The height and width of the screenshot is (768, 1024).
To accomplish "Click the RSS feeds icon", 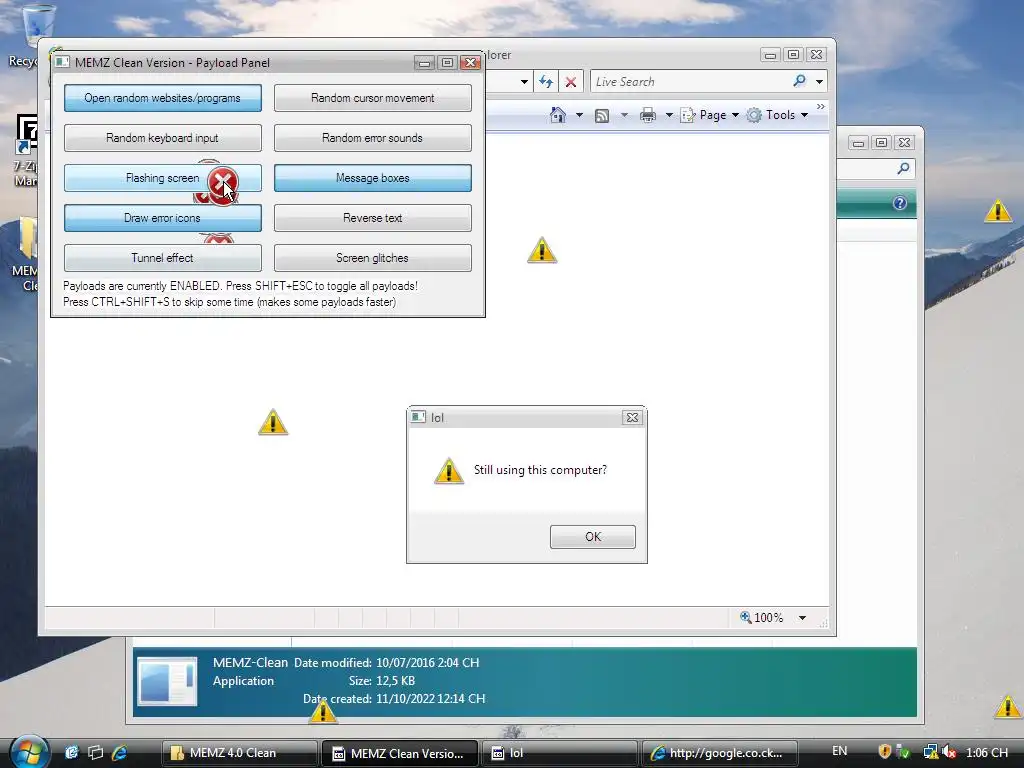I will click(x=602, y=116).
